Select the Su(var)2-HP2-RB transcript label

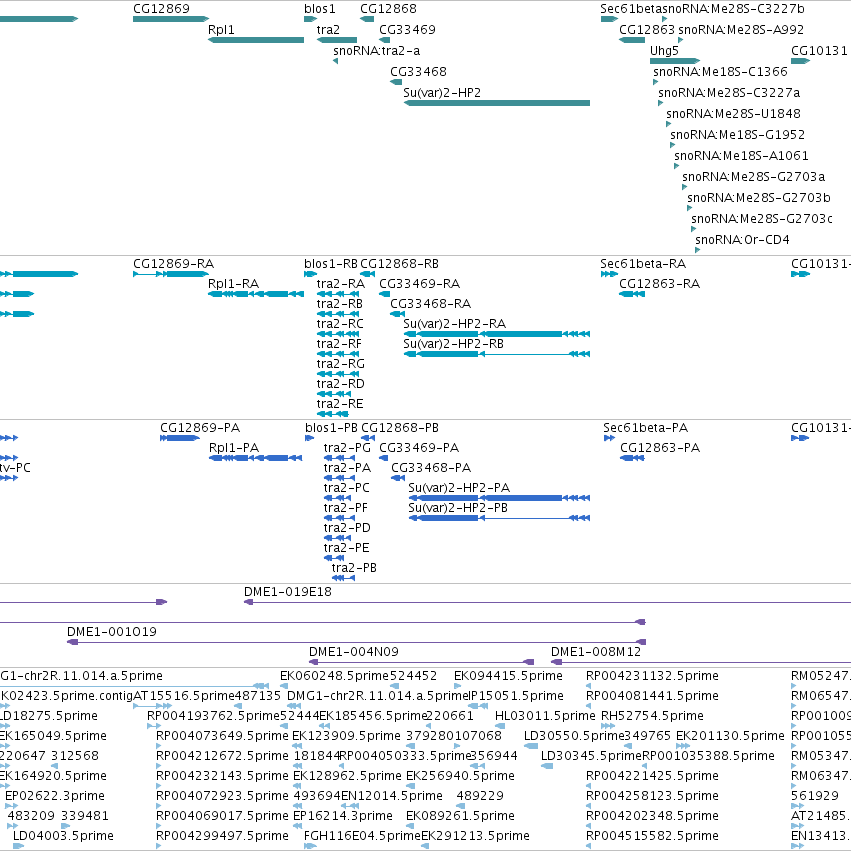tap(453, 344)
